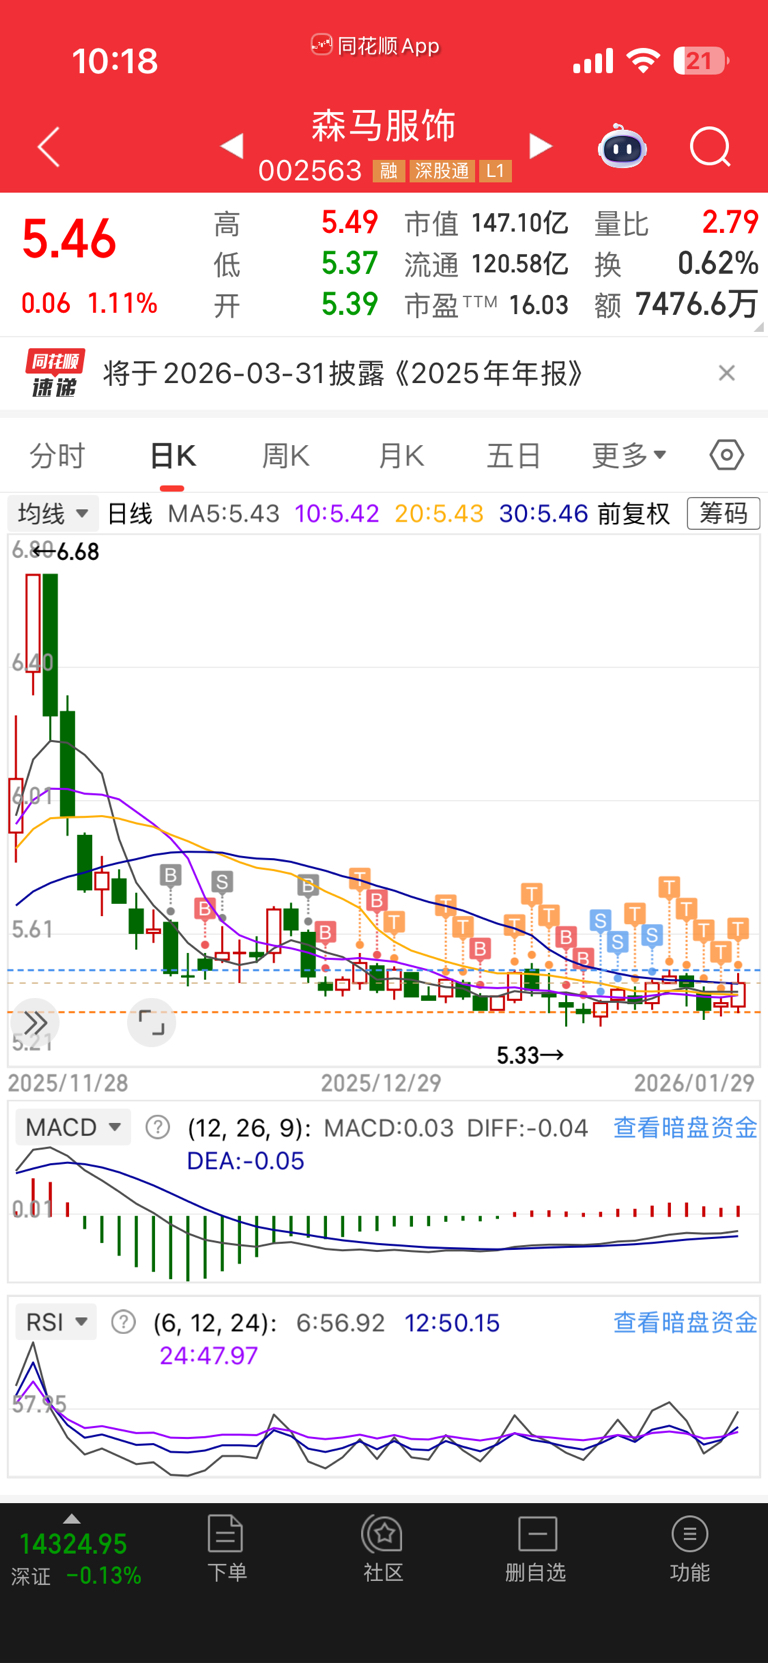Tap the 流通 120.58亿 value
Image resolution: width=768 pixels, height=1663 pixels.
[486, 264]
